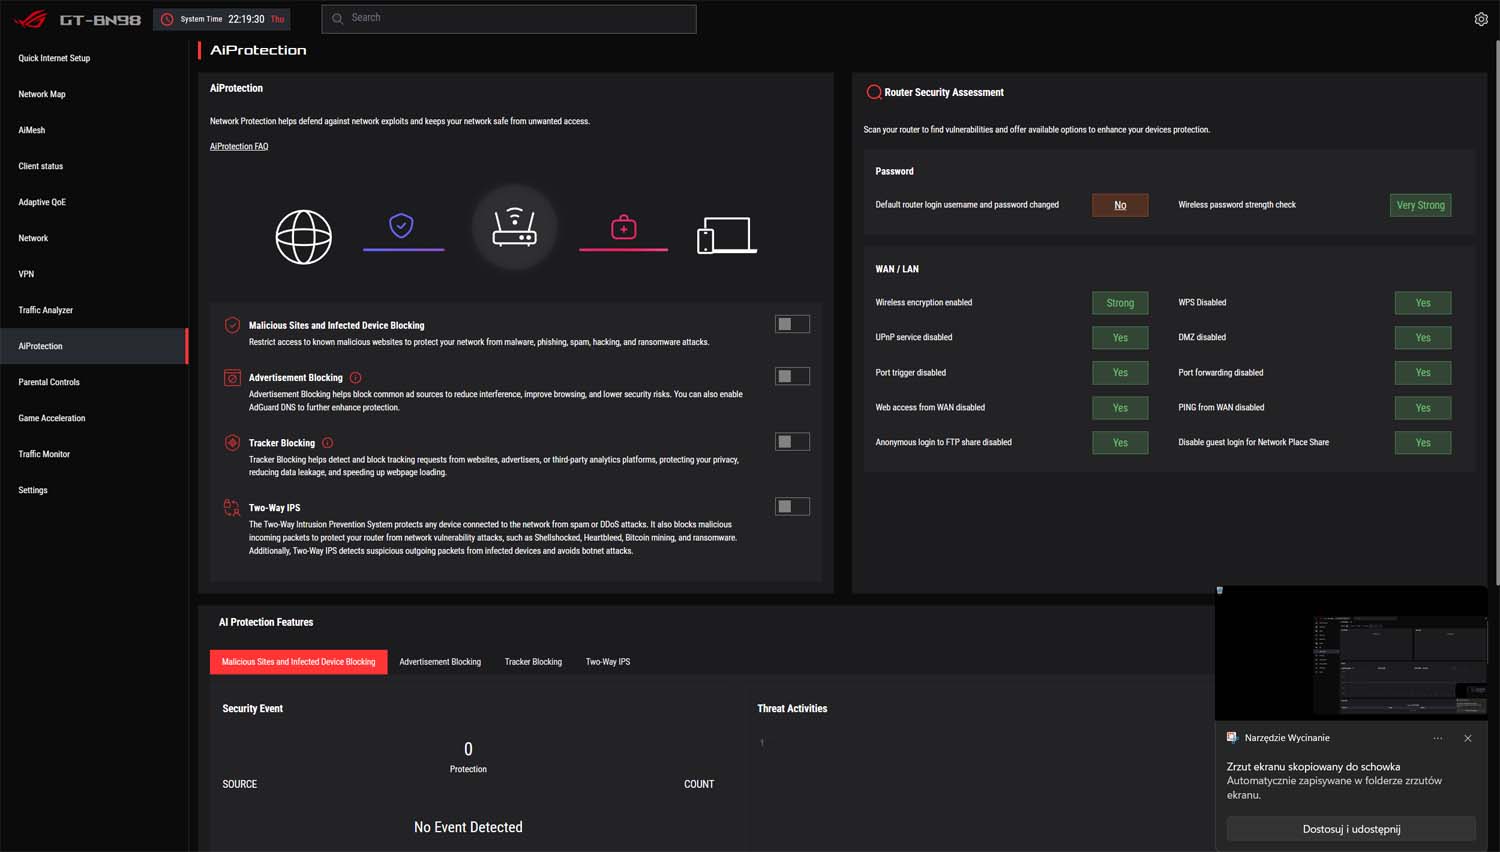Open Traffic Monitor page
The width and height of the screenshot is (1500, 852).
94,454
